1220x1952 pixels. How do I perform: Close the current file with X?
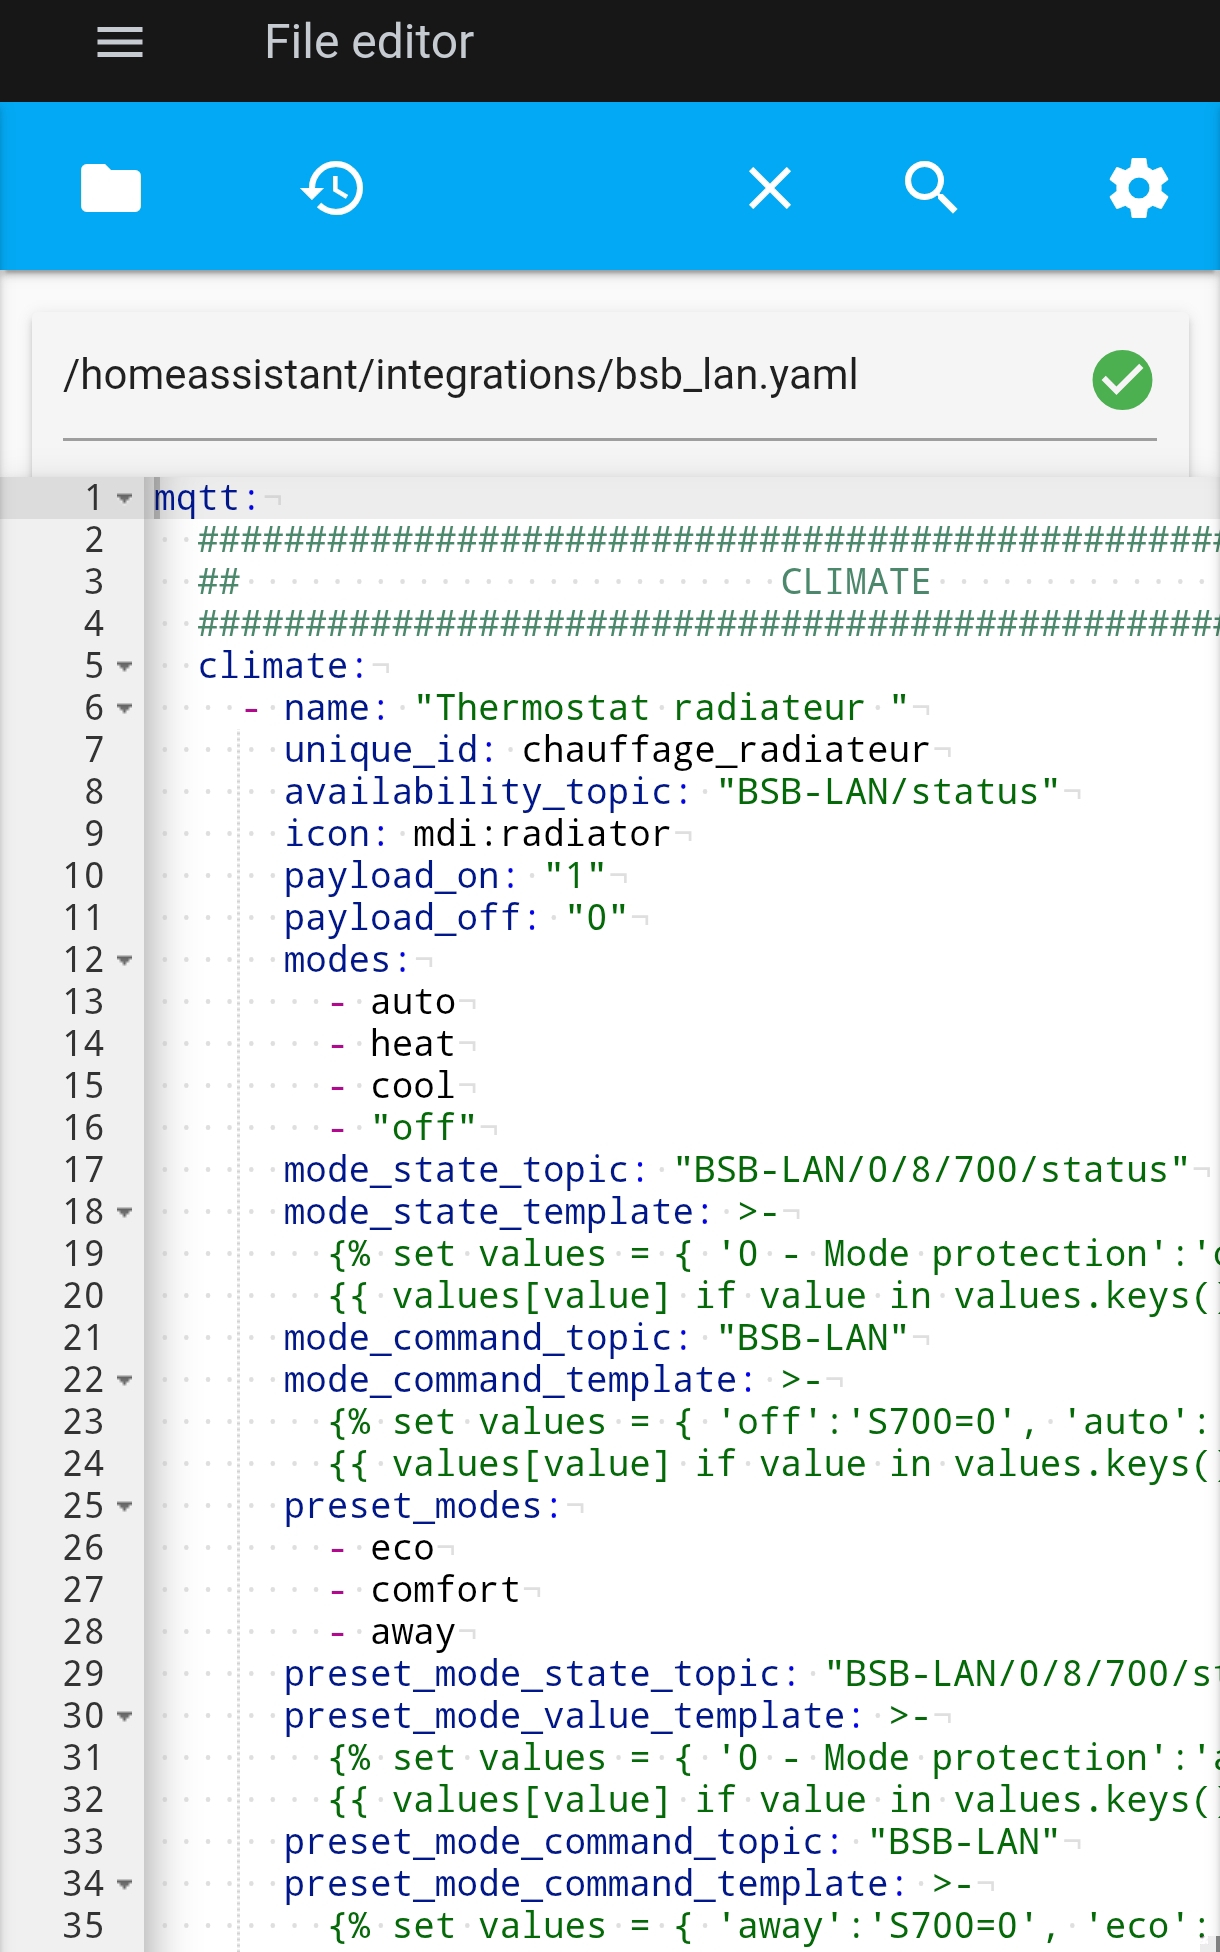pyautogui.click(x=770, y=188)
